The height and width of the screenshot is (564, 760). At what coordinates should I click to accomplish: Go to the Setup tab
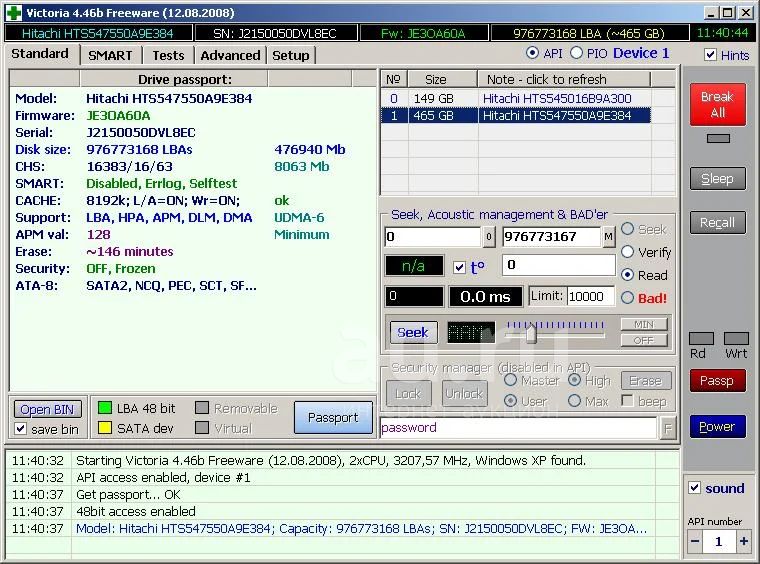click(290, 55)
